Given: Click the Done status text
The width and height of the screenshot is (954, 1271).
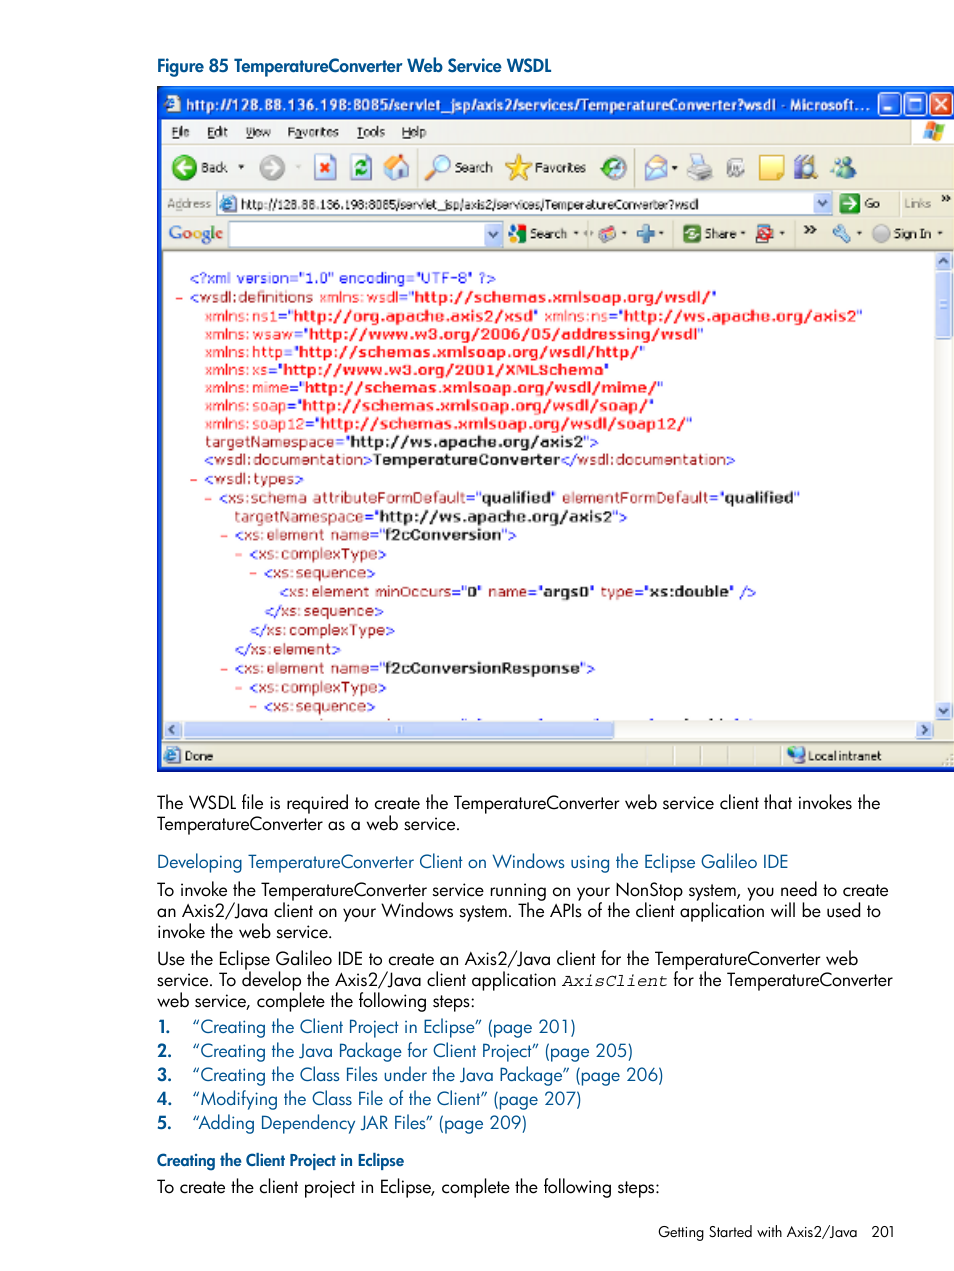Looking at the screenshot, I should pos(199,756).
